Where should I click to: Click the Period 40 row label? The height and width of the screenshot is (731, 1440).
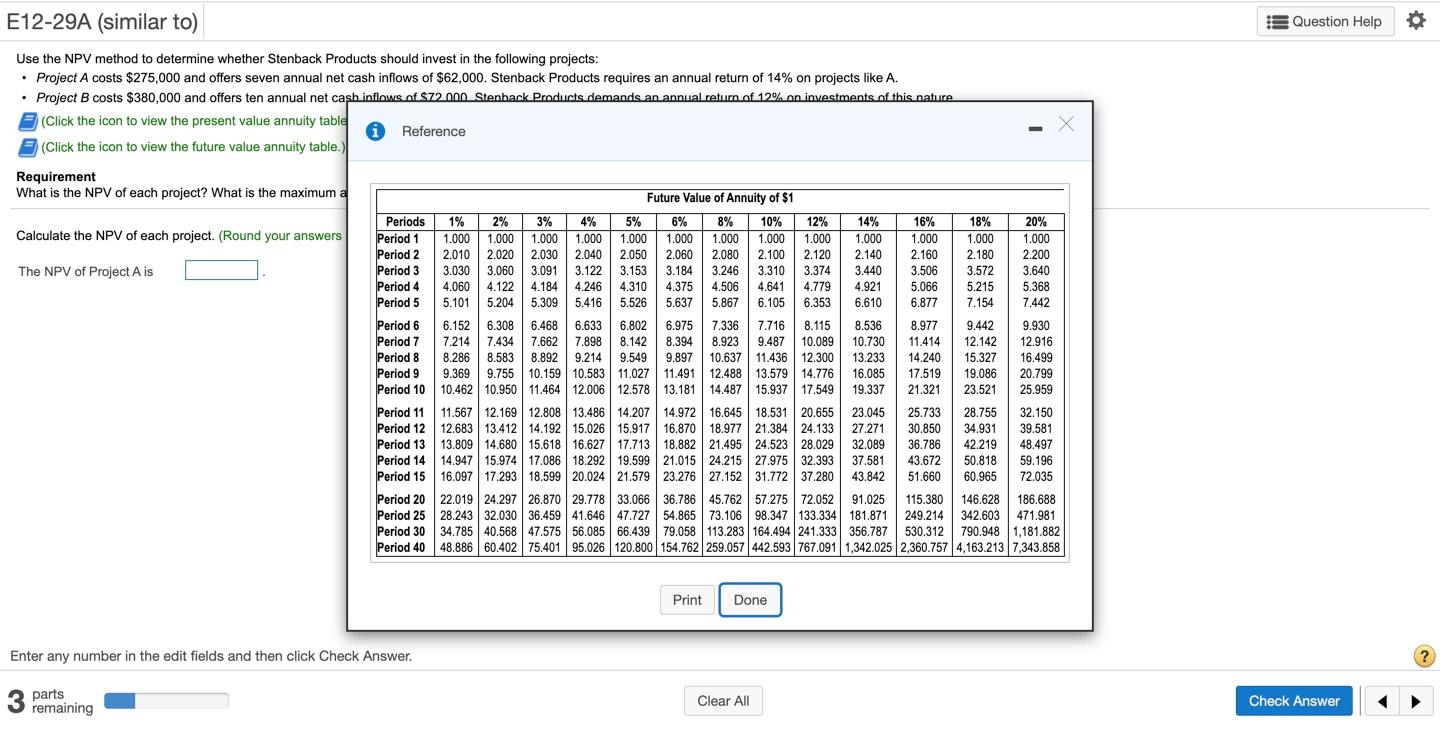[x=401, y=548]
